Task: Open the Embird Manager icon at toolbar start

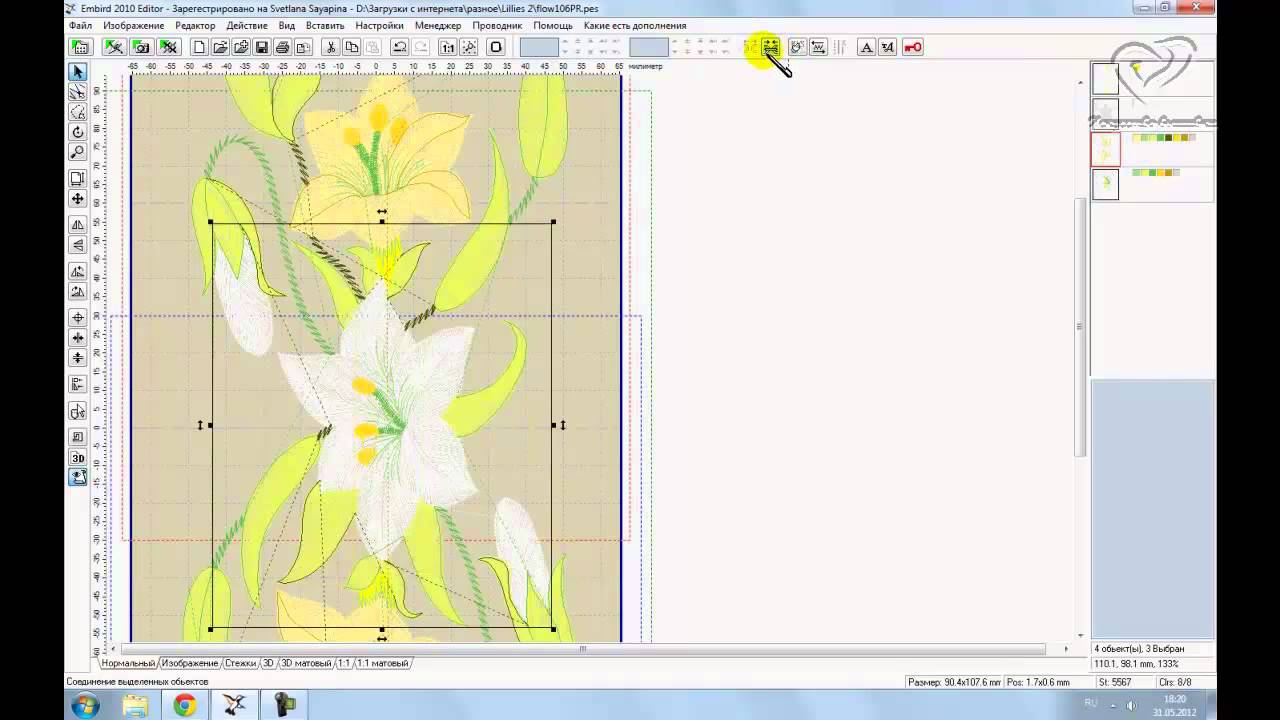Action: 81,47
